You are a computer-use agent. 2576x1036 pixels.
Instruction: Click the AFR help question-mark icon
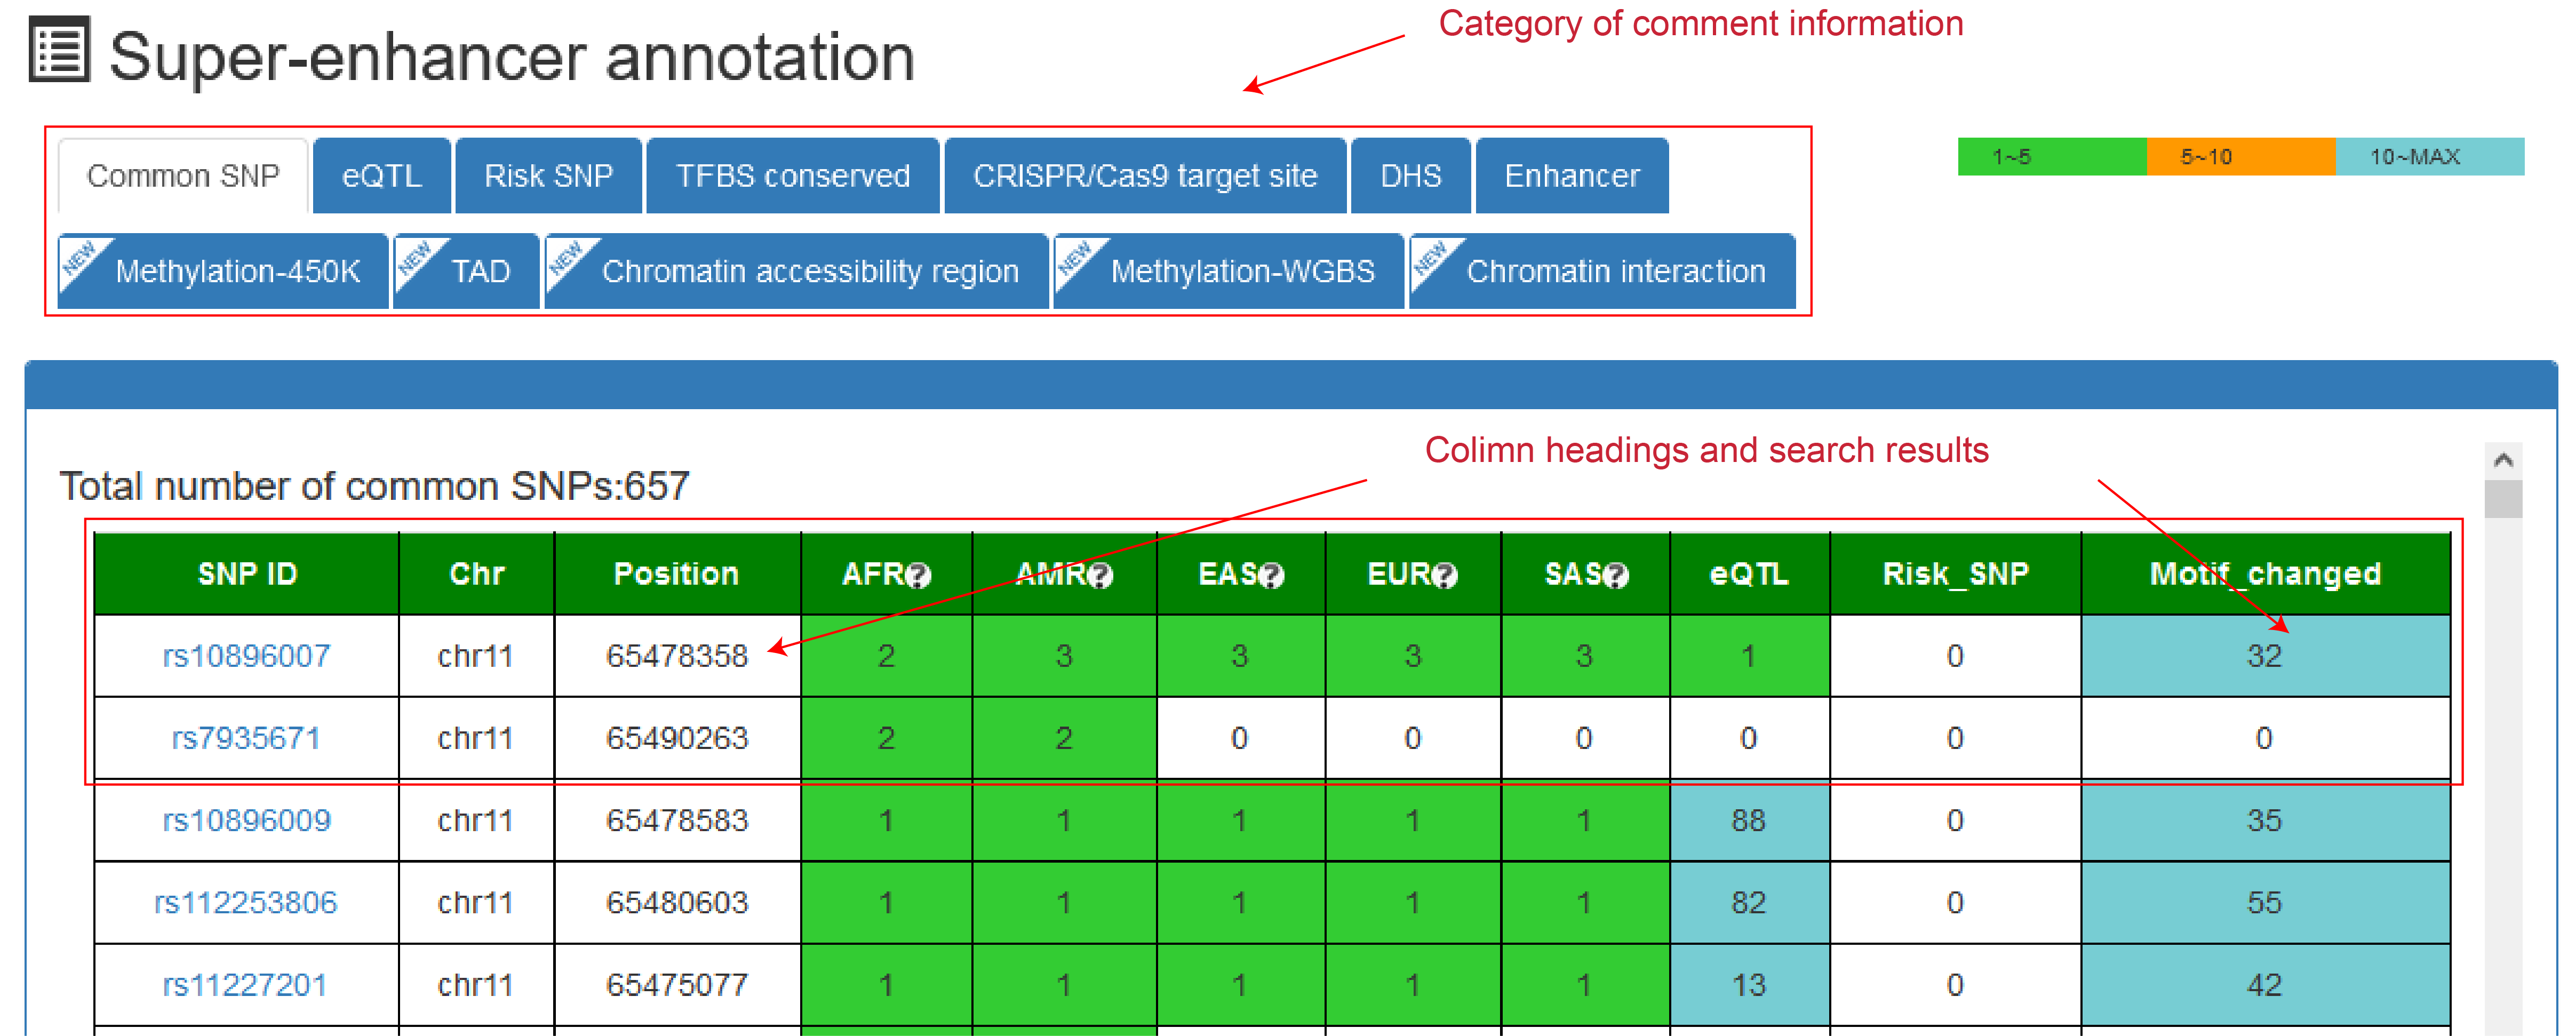tap(918, 576)
